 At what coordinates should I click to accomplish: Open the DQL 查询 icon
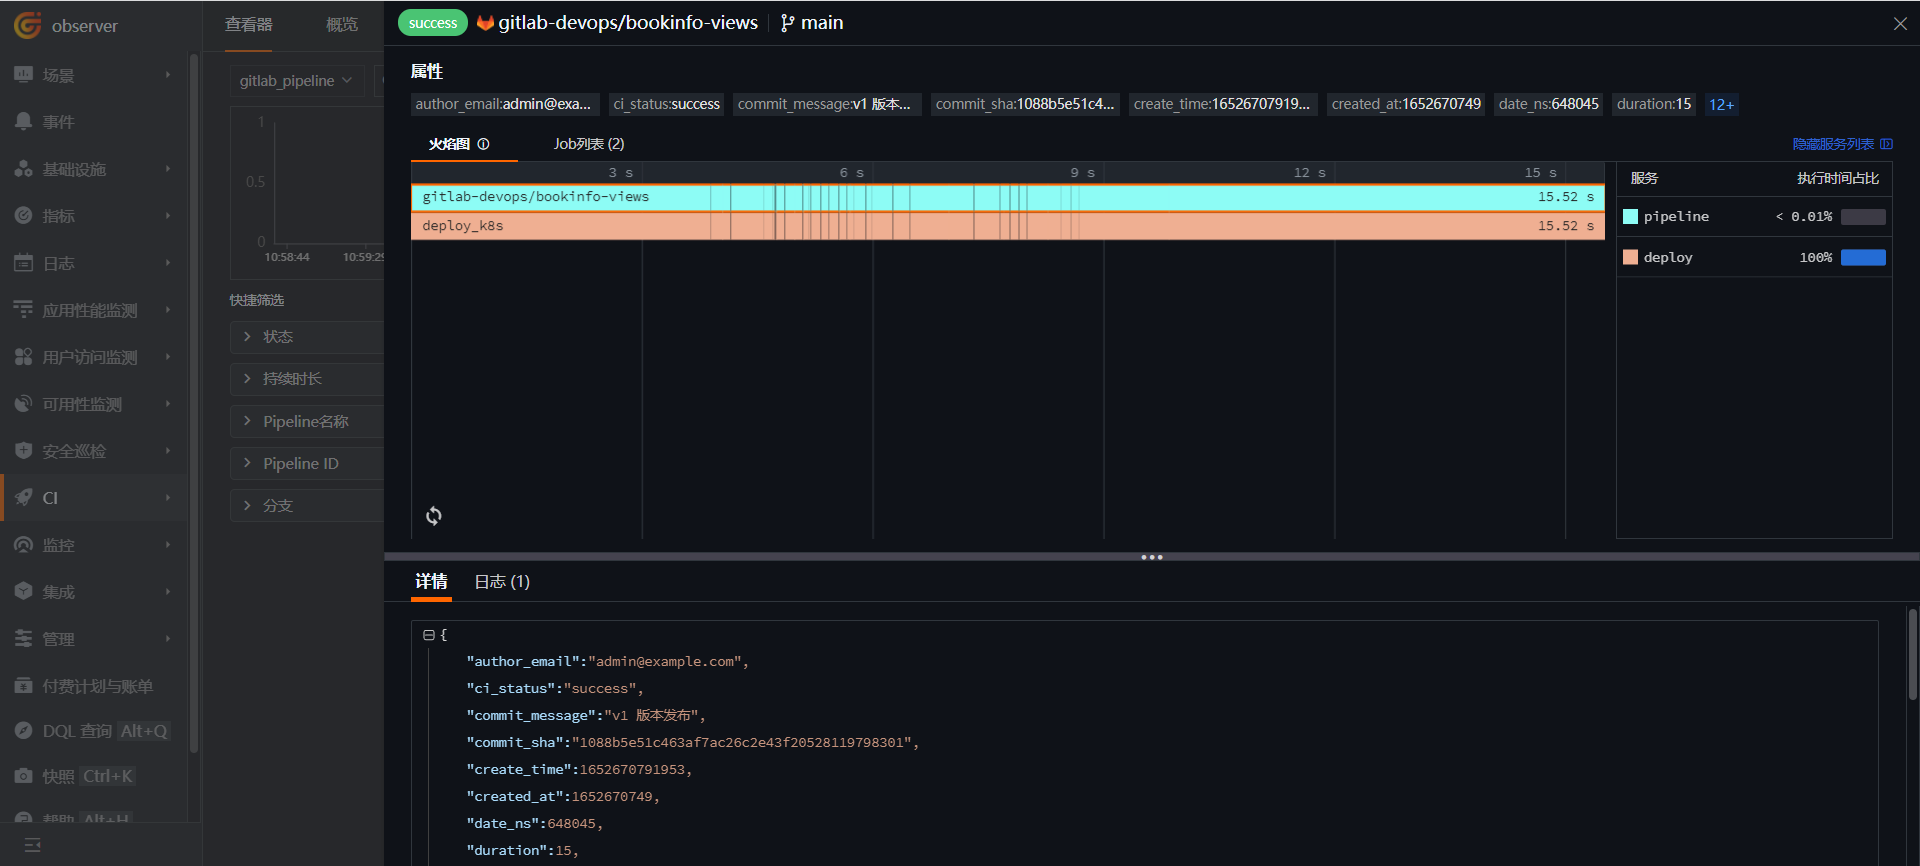(23, 731)
